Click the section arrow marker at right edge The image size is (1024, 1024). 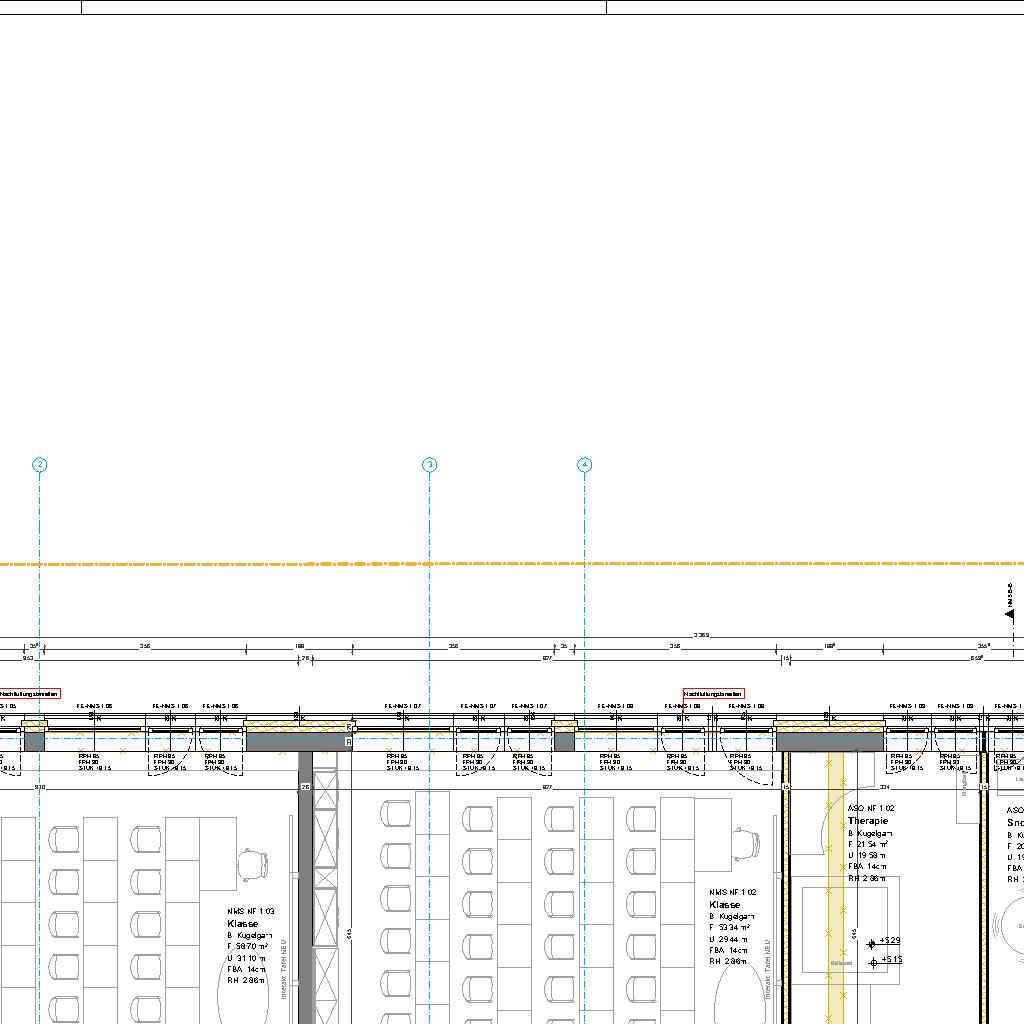pos(1009,612)
